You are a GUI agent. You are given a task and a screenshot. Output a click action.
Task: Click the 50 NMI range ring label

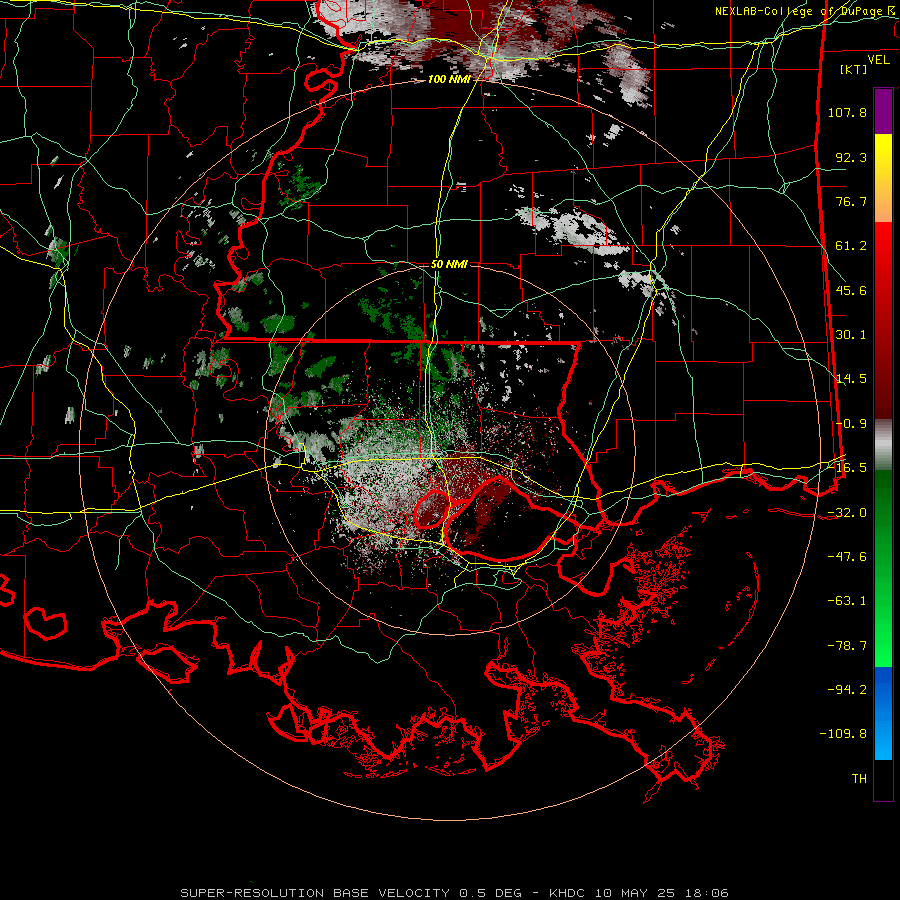[449, 265]
